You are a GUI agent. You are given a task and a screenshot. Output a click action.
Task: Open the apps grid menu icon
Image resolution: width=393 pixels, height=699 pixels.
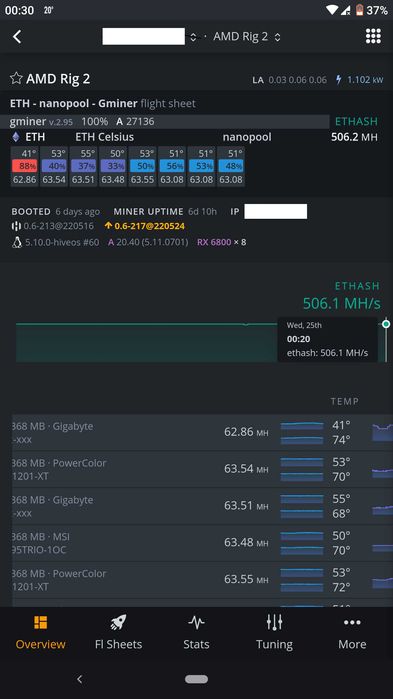pos(373,36)
